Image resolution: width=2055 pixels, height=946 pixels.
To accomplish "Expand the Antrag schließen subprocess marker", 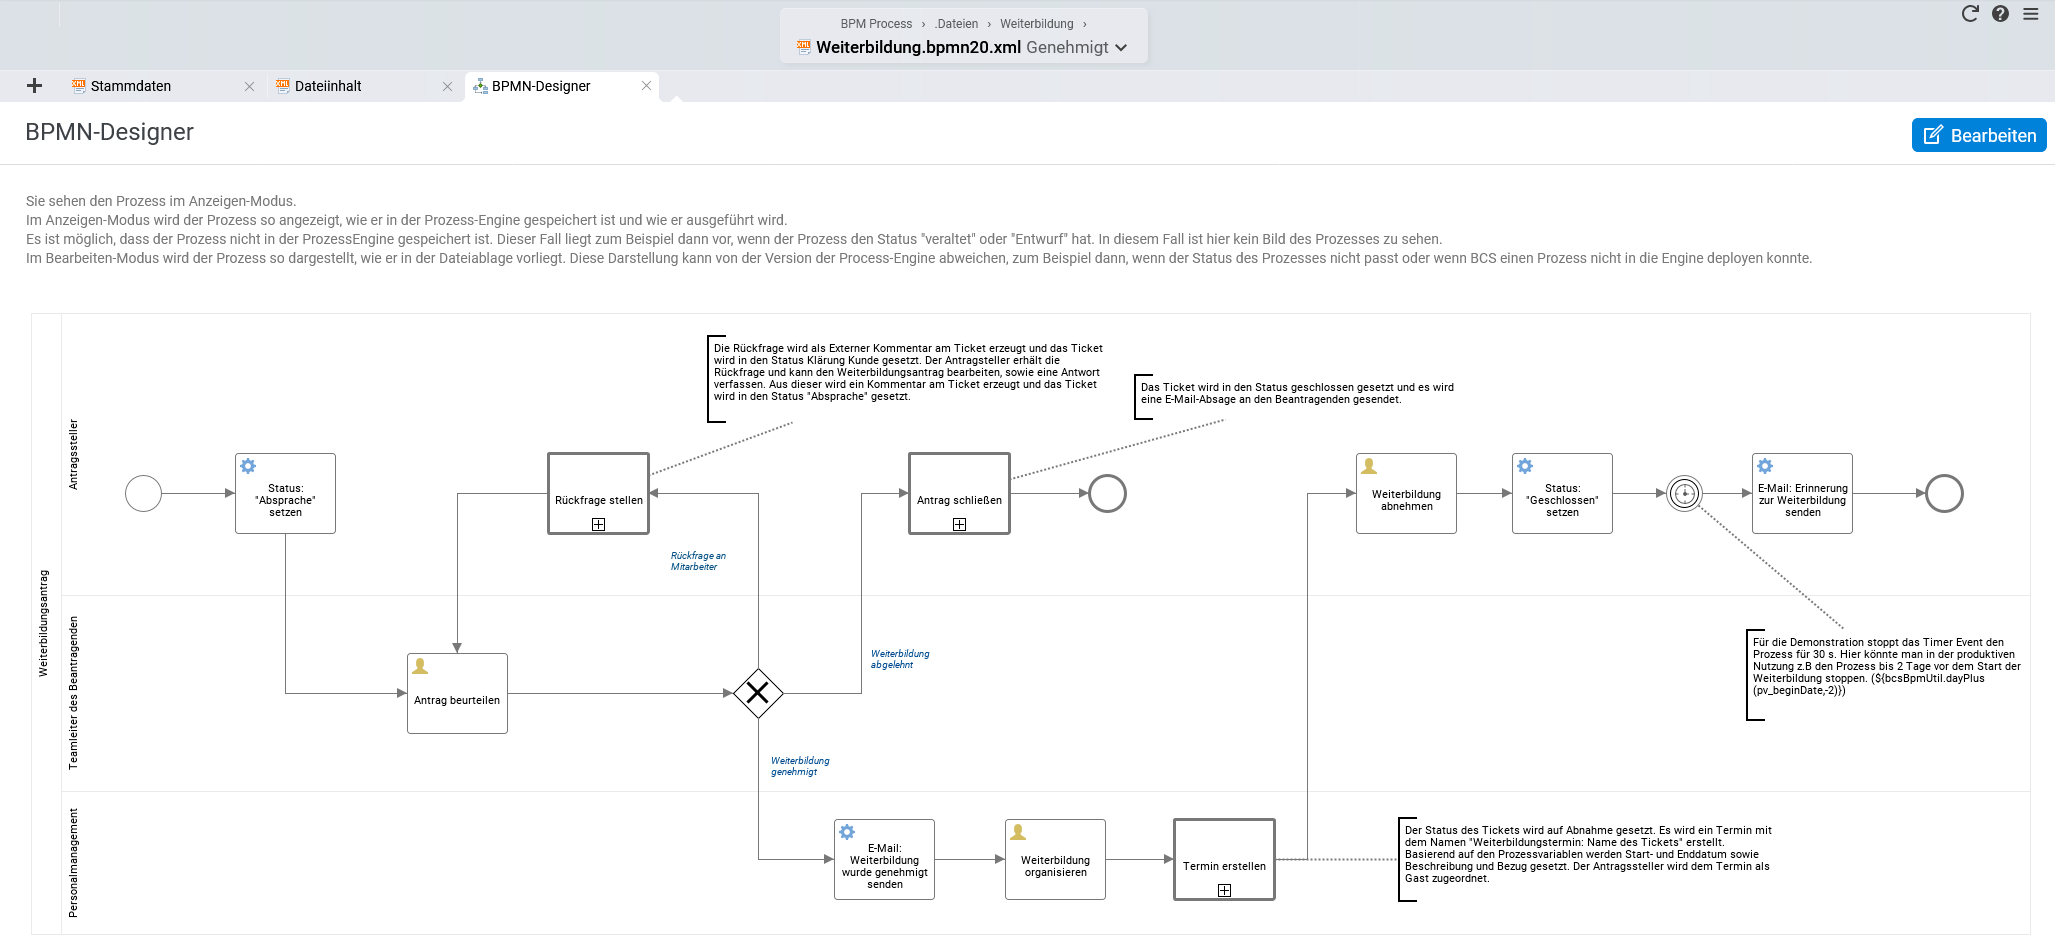I will pos(959,524).
